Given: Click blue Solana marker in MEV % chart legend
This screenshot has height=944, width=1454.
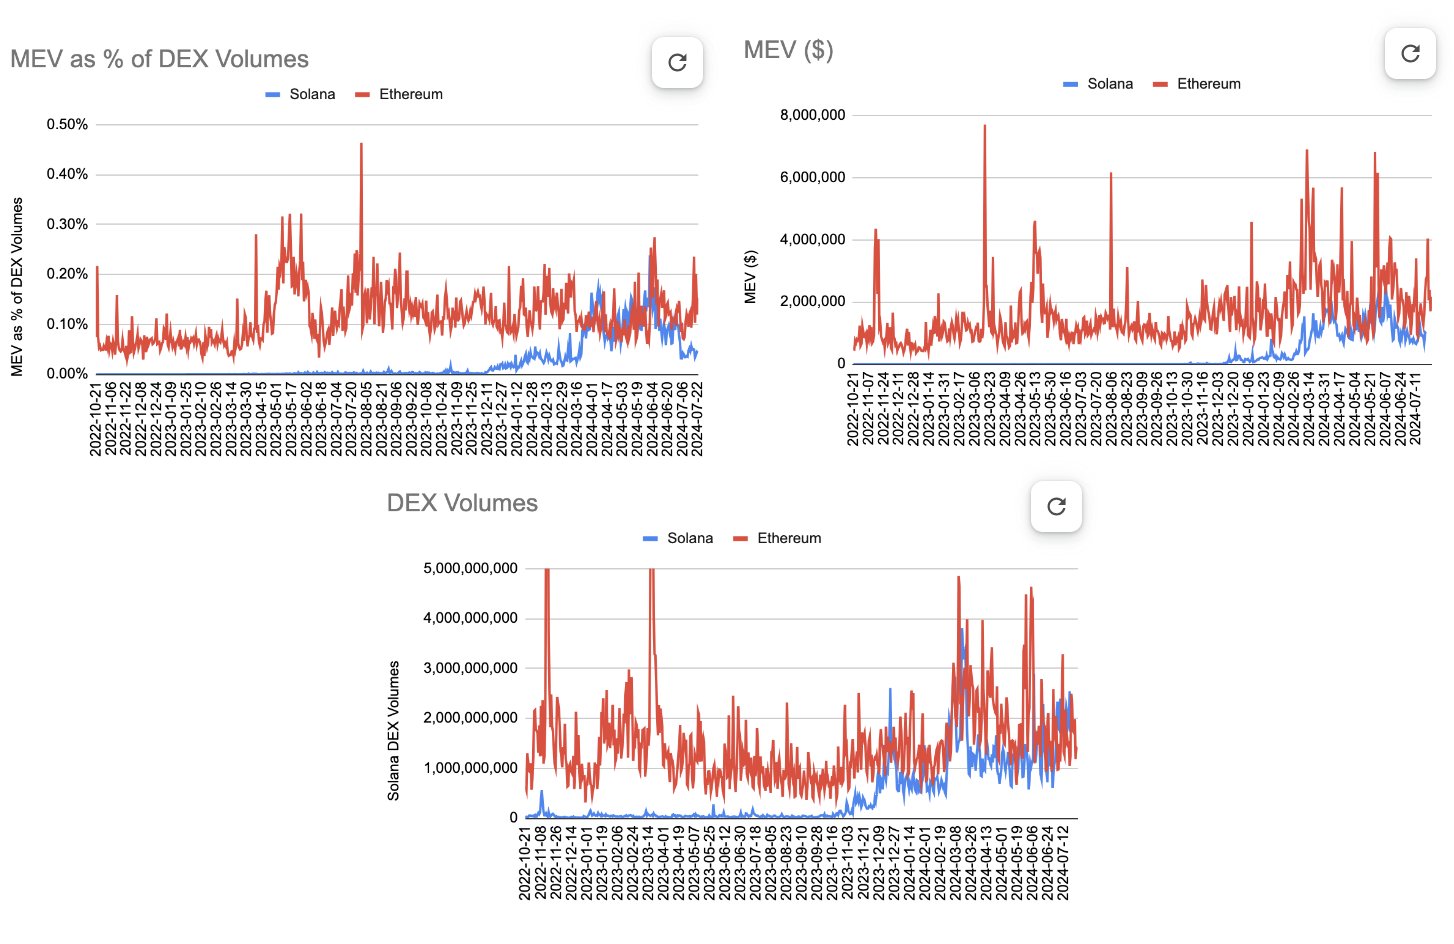Looking at the screenshot, I should [273, 95].
